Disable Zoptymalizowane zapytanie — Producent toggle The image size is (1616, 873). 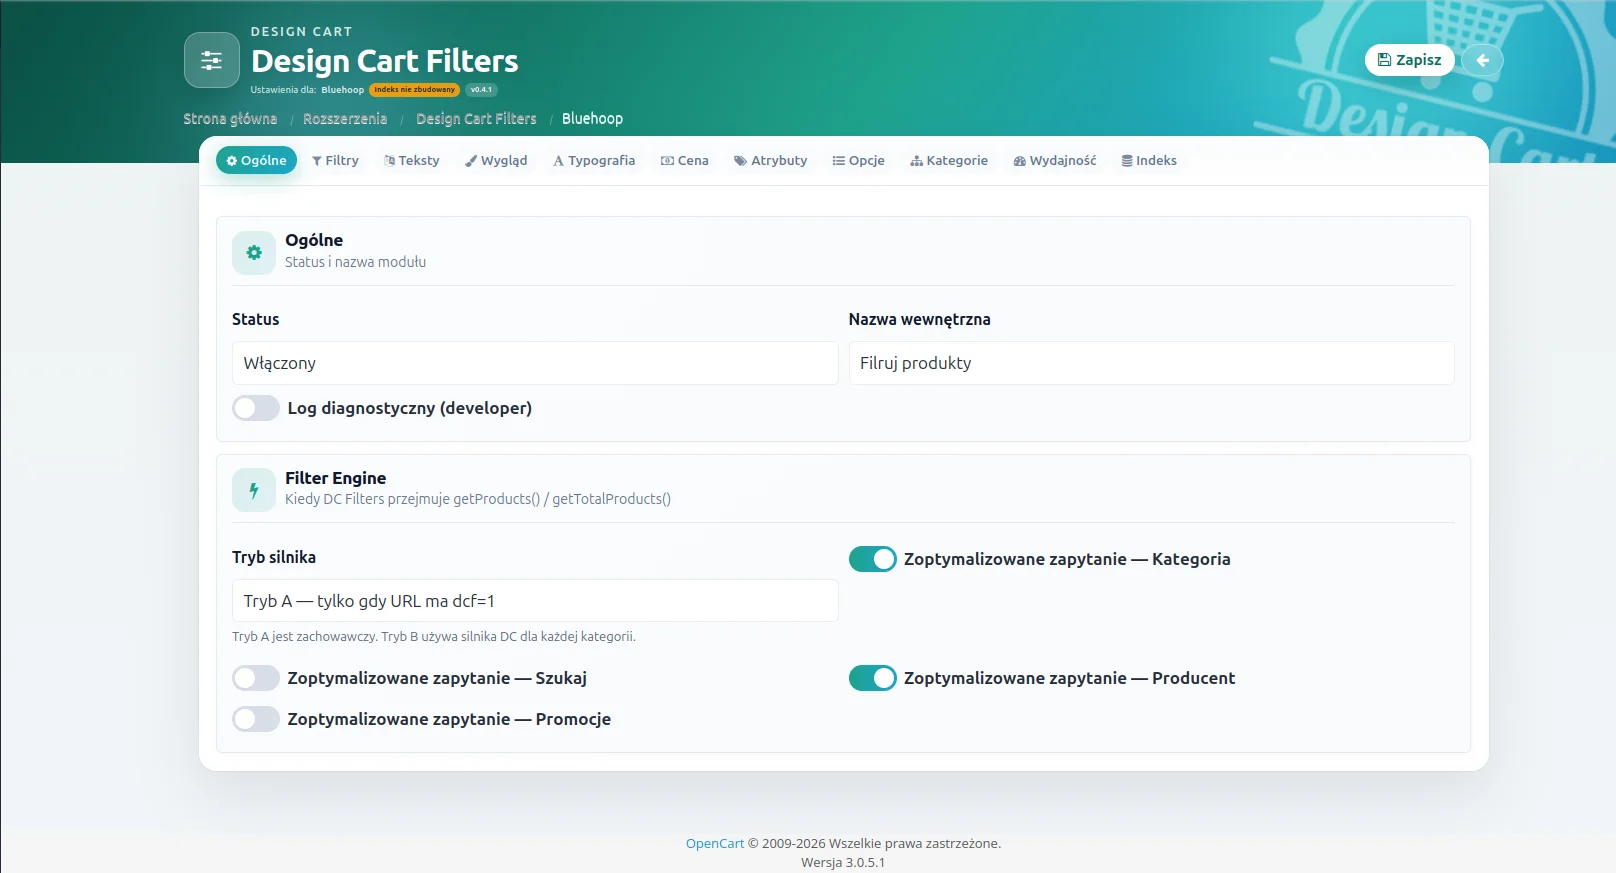point(873,678)
